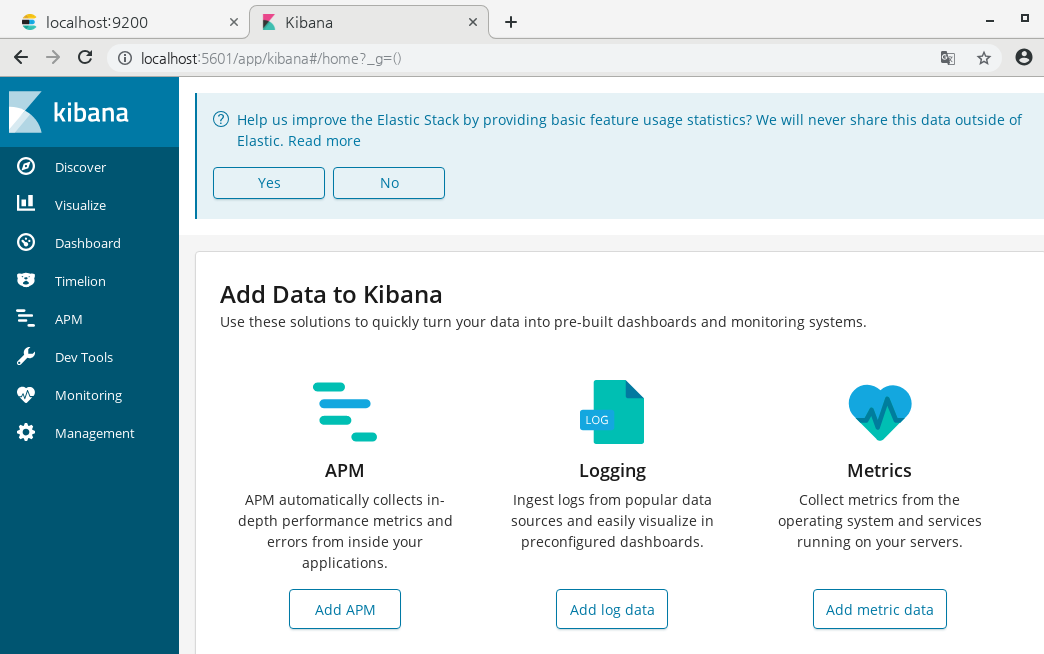Open Dev Tools wrench icon
The height and width of the screenshot is (654, 1044).
[26, 357]
